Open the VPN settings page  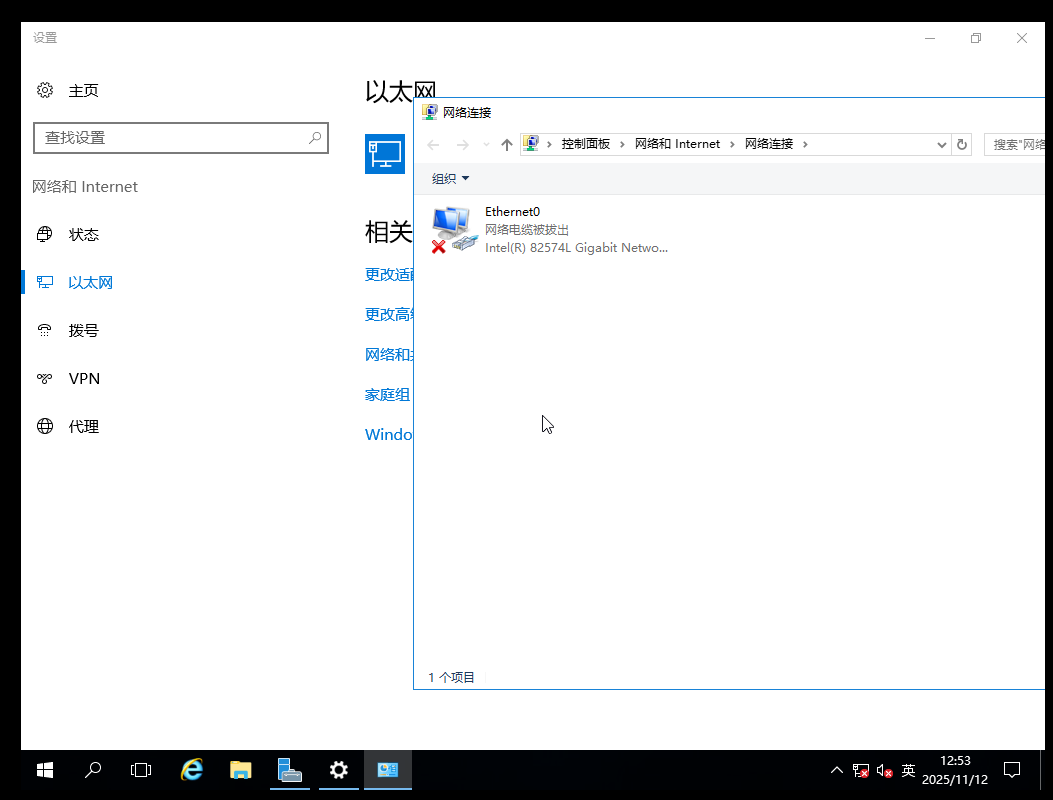click(x=84, y=378)
